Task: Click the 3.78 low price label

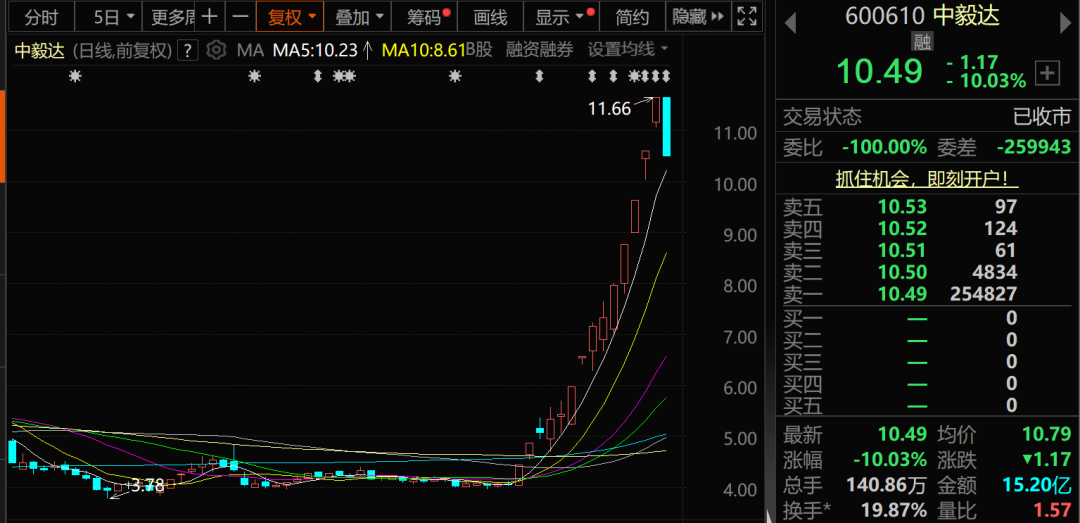Action: 146,486
